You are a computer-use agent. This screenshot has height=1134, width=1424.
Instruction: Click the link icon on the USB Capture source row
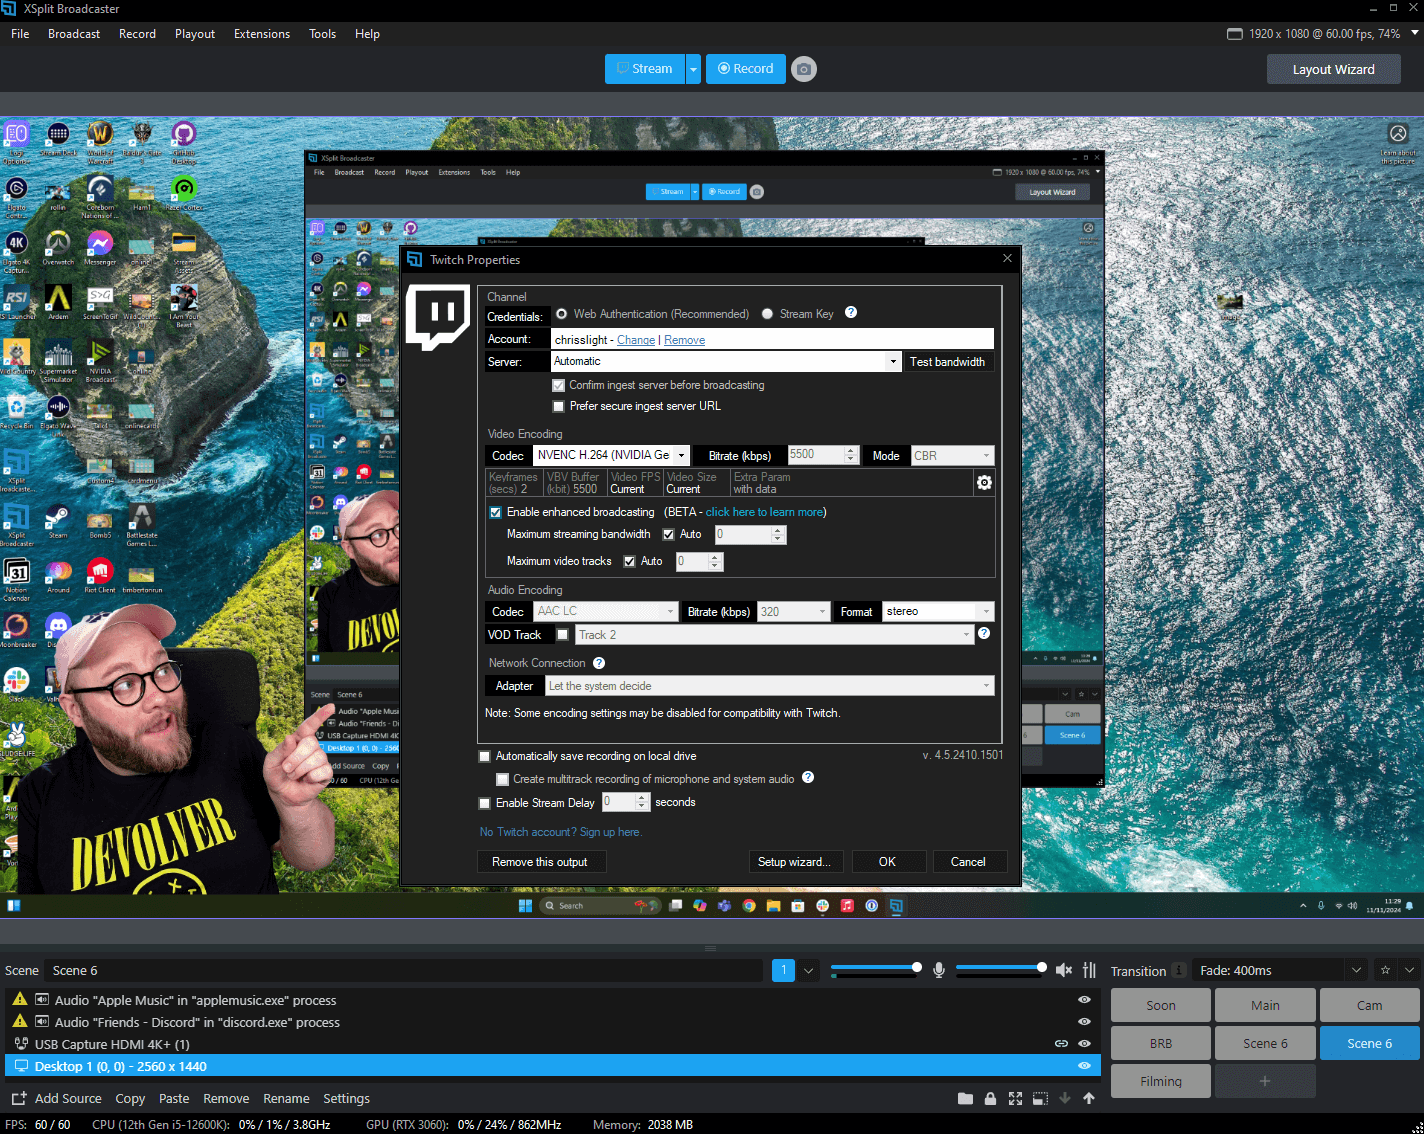pyautogui.click(x=1061, y=1044)
